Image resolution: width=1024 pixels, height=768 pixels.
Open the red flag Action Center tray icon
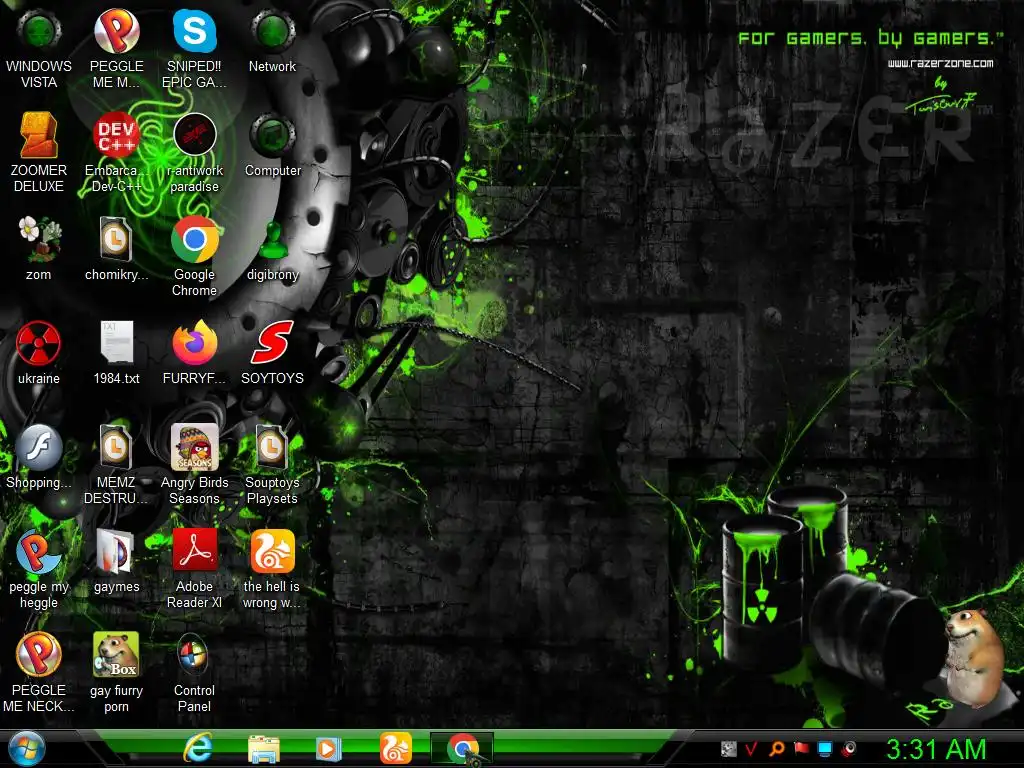(x=801, y=748)
